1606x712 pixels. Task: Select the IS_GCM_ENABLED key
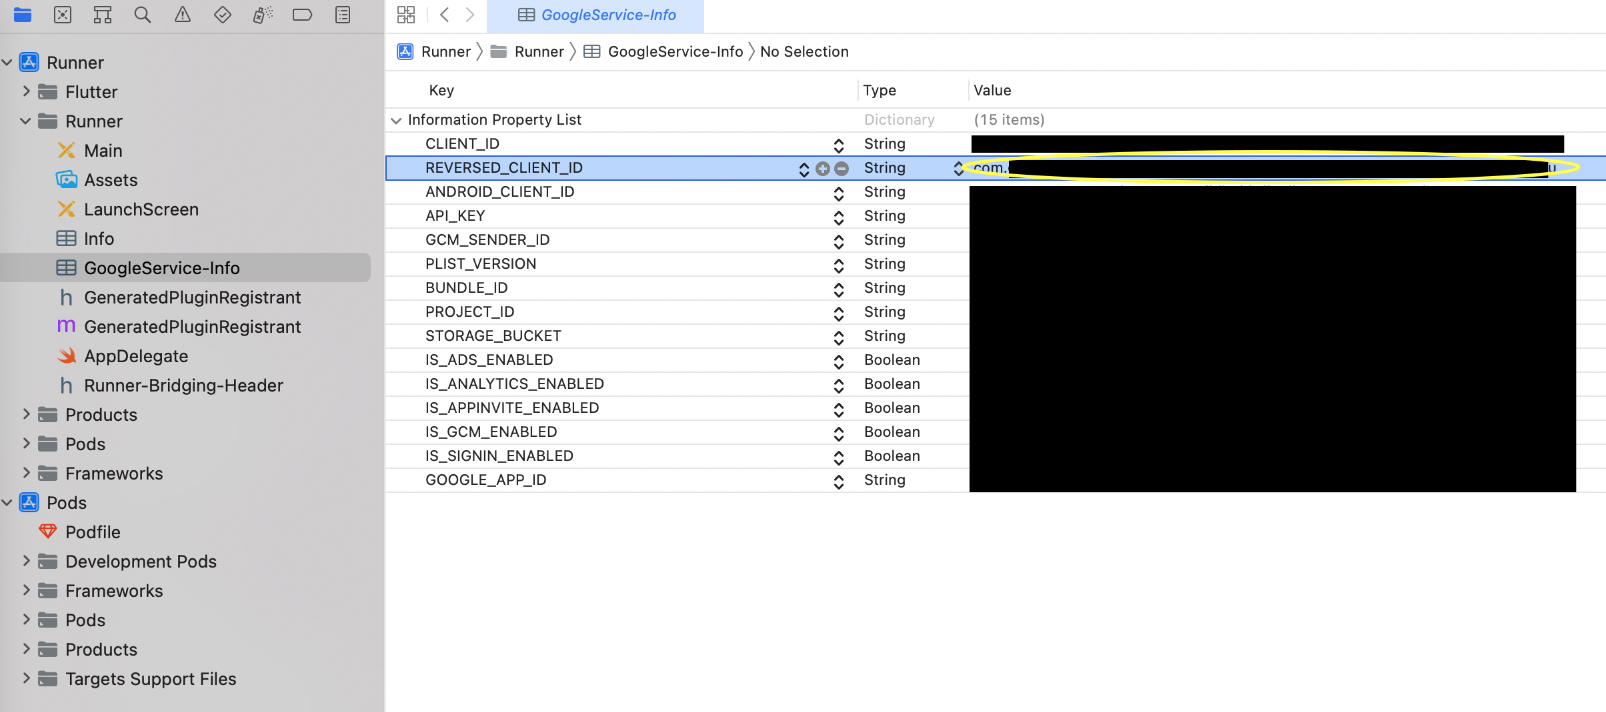pyautogui.click(x=491, y=432)
